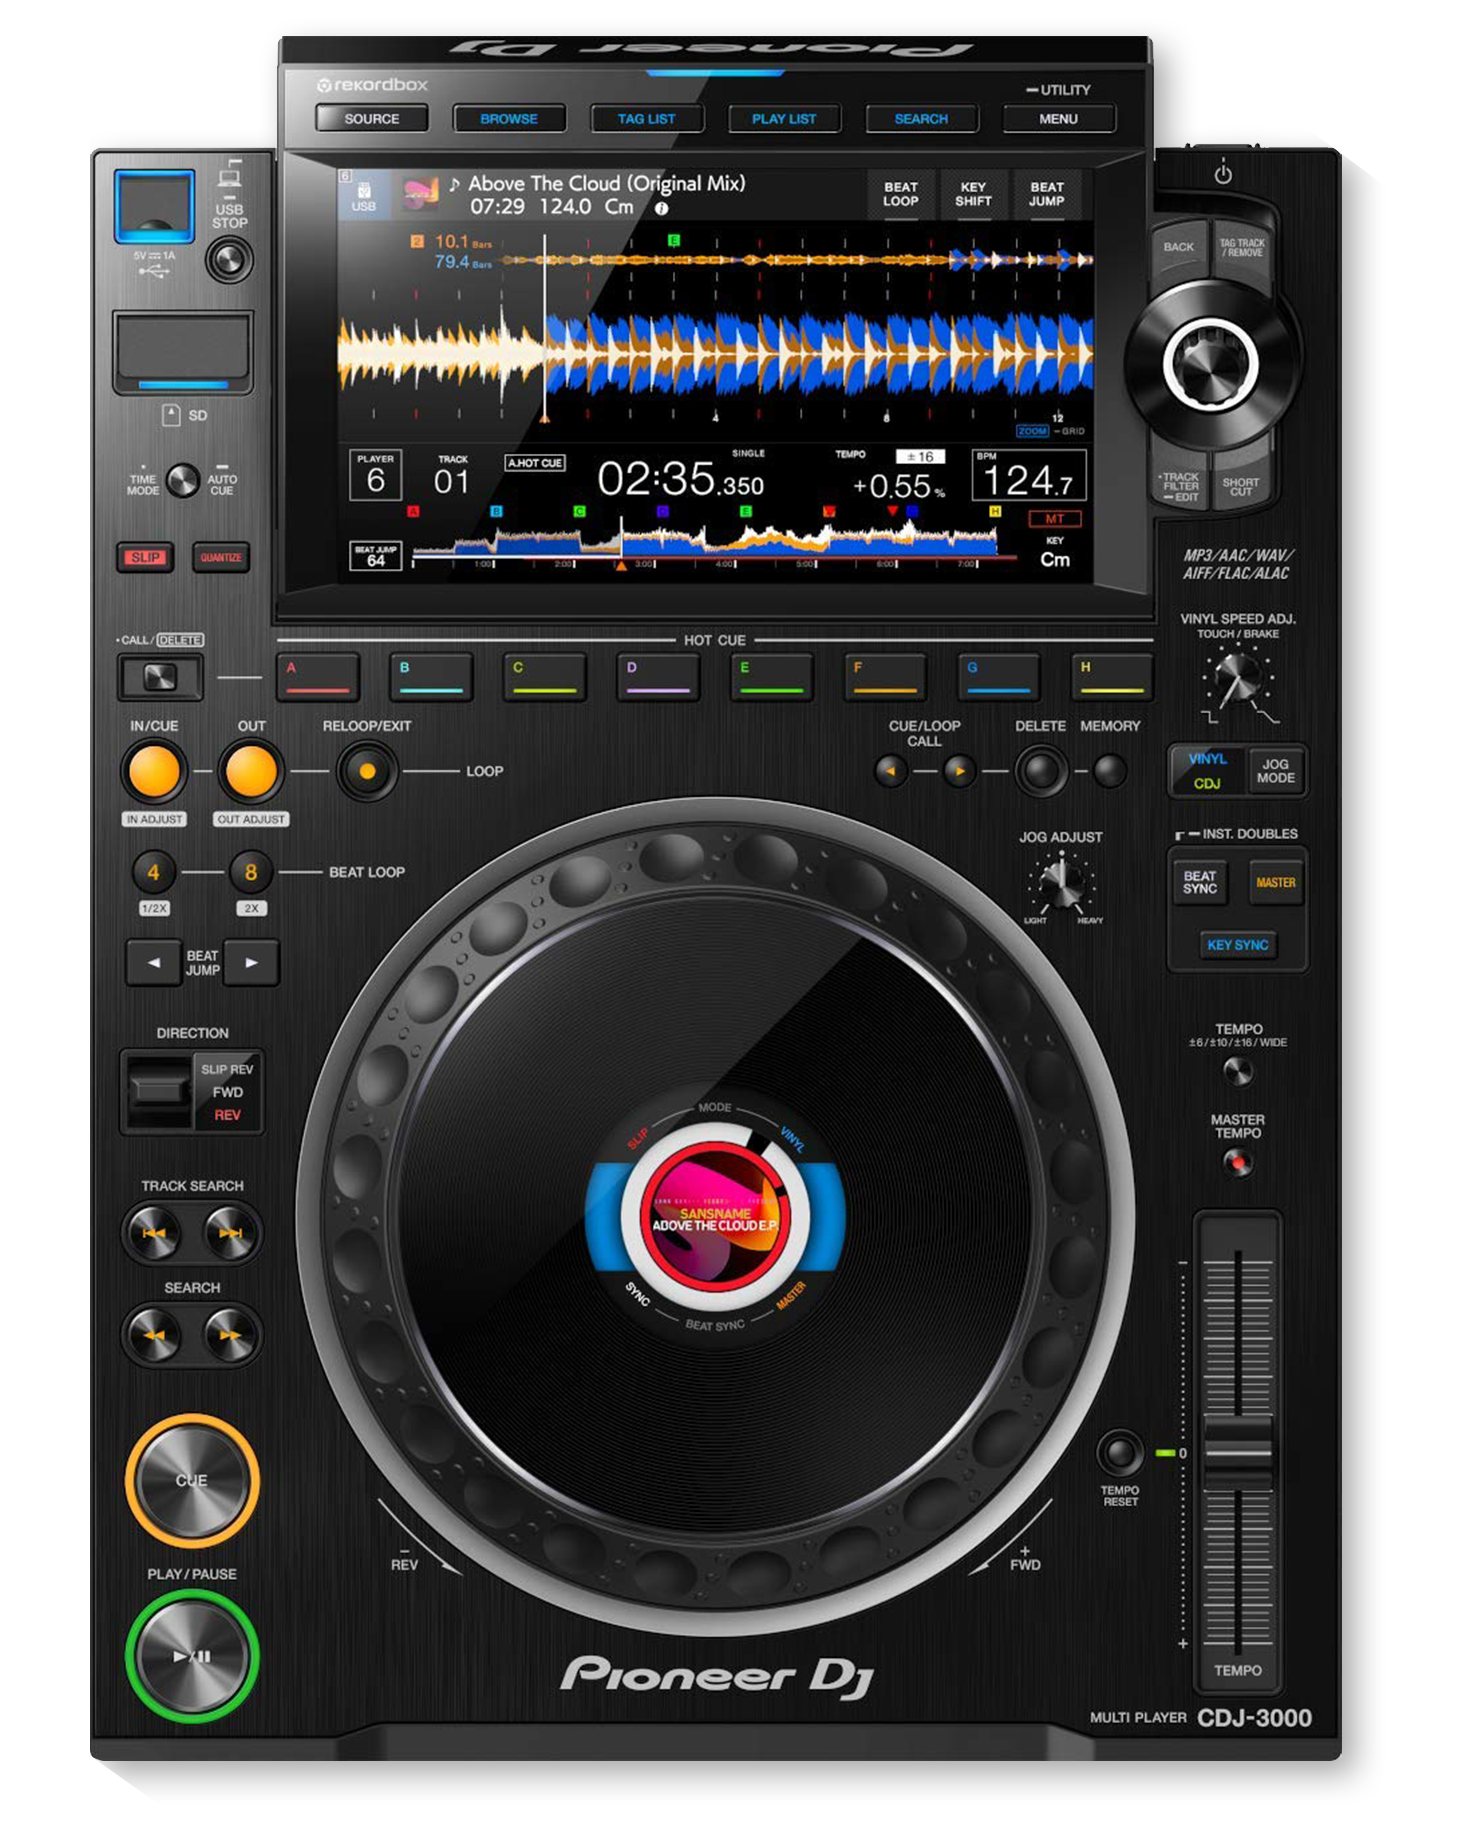
Task: Click the JOG ADJUST knob
Action: (1061, 883)
